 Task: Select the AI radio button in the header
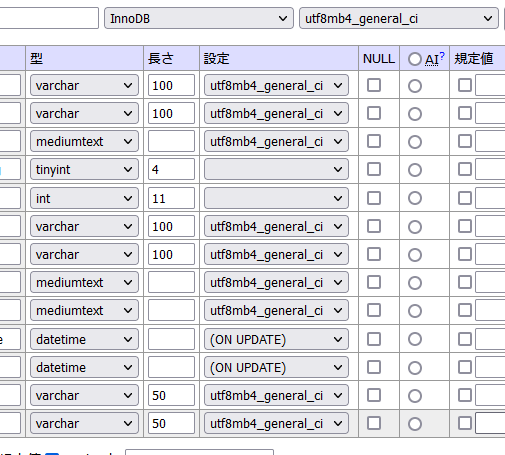pos(415,59)
